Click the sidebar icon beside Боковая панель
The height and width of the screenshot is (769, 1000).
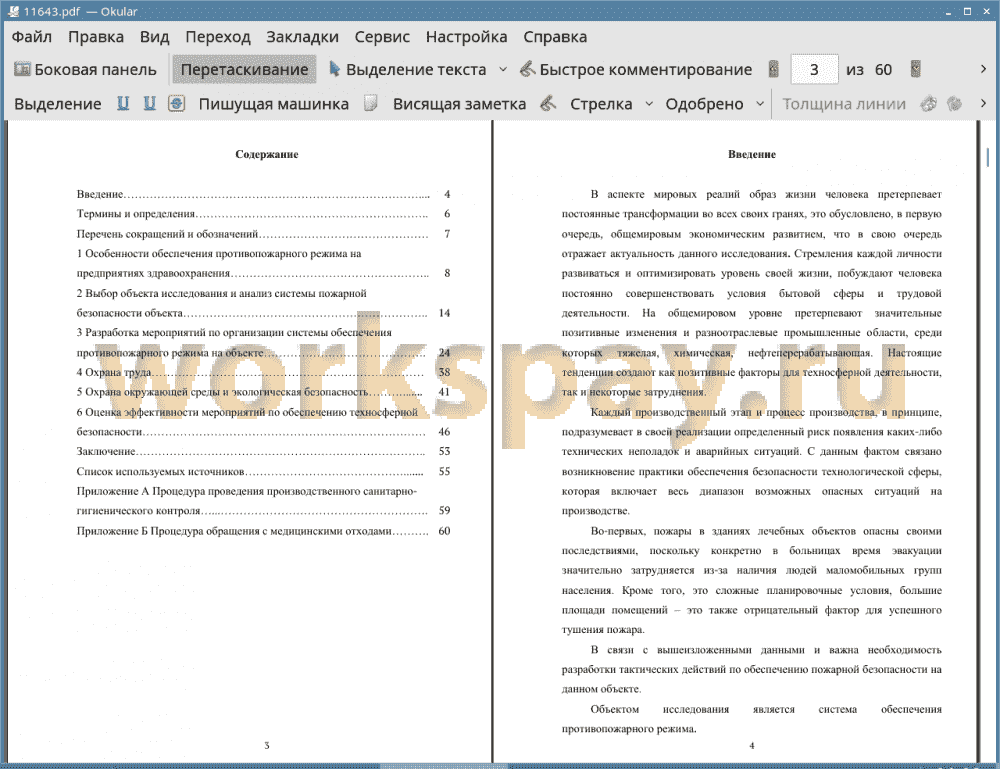click(x=22, y=69)
